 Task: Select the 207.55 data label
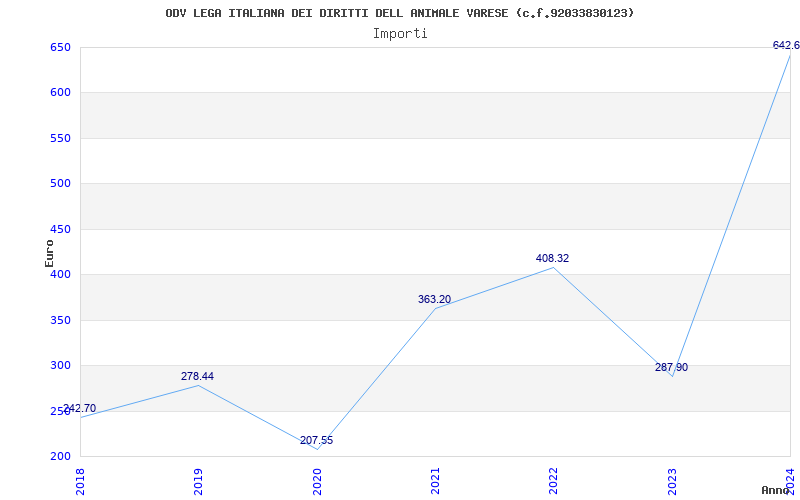(x=316, y=440)
